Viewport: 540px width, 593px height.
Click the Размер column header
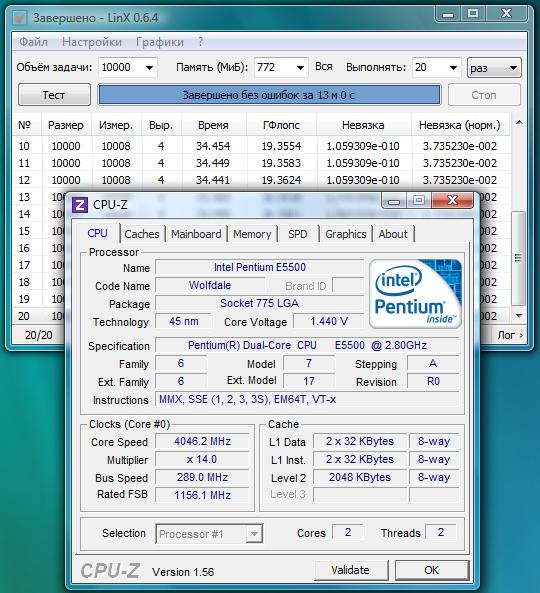[66, 125]
